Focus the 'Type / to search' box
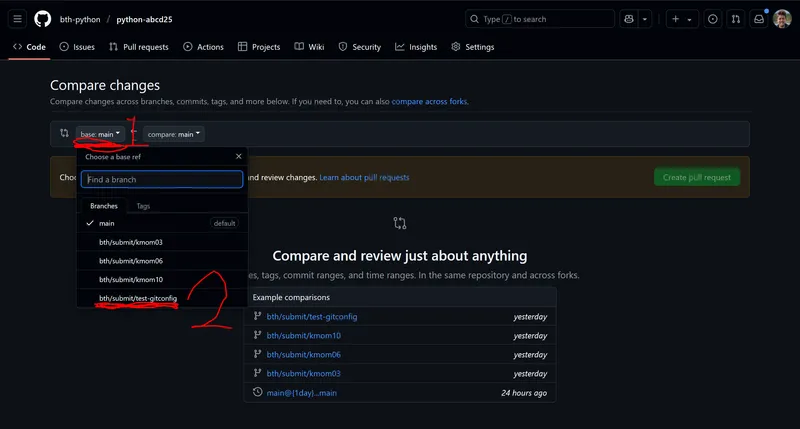The image size is (800, 429). [539, 19]
